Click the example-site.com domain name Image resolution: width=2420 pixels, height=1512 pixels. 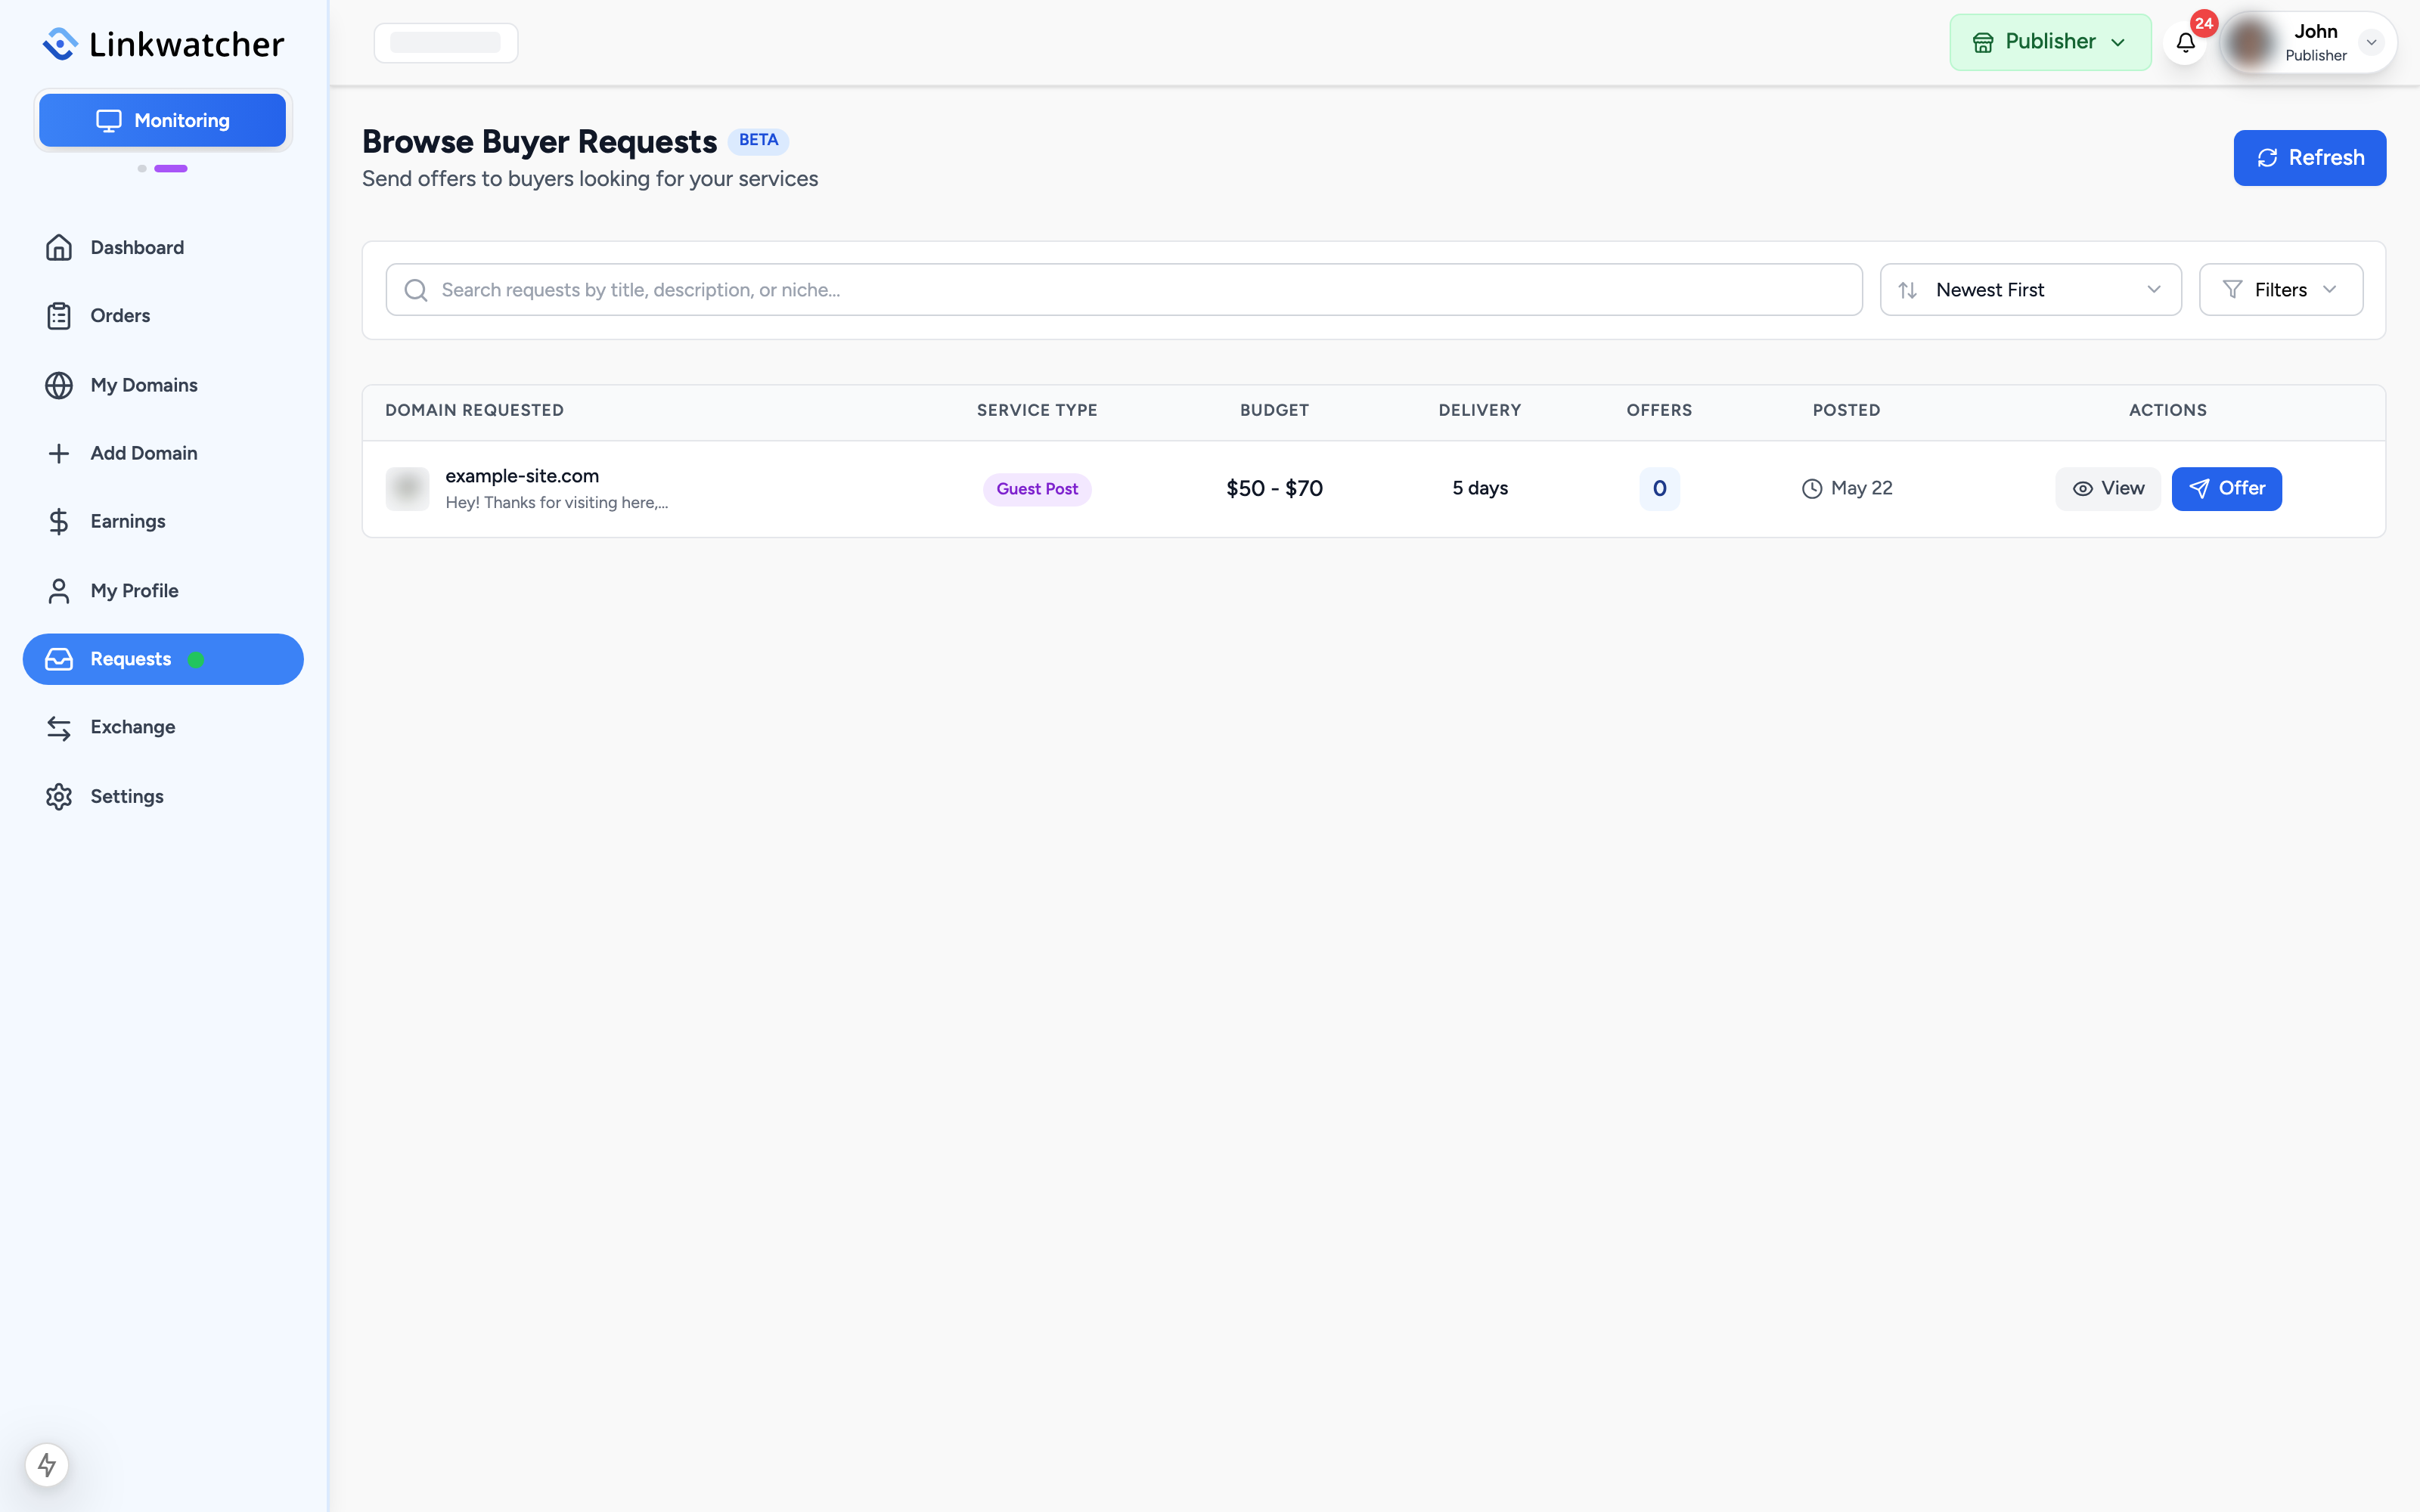coord(522,476)
